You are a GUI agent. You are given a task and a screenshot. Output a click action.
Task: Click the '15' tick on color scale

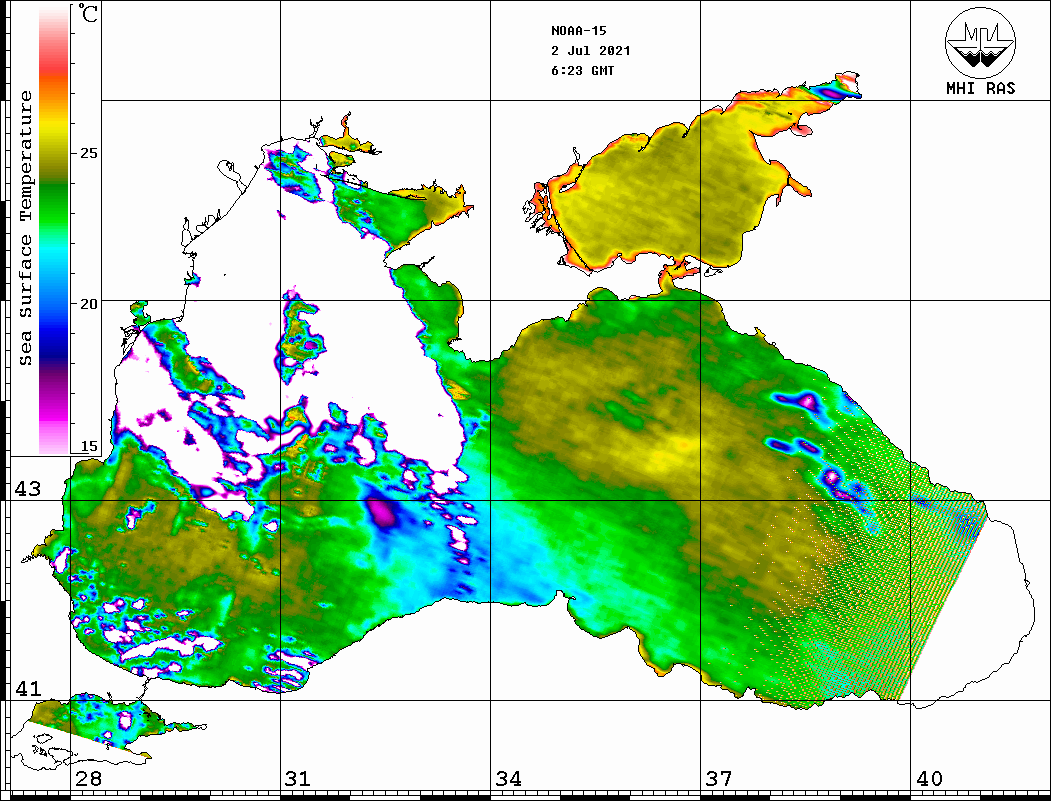pyautogui.click(x=88, y=446)
